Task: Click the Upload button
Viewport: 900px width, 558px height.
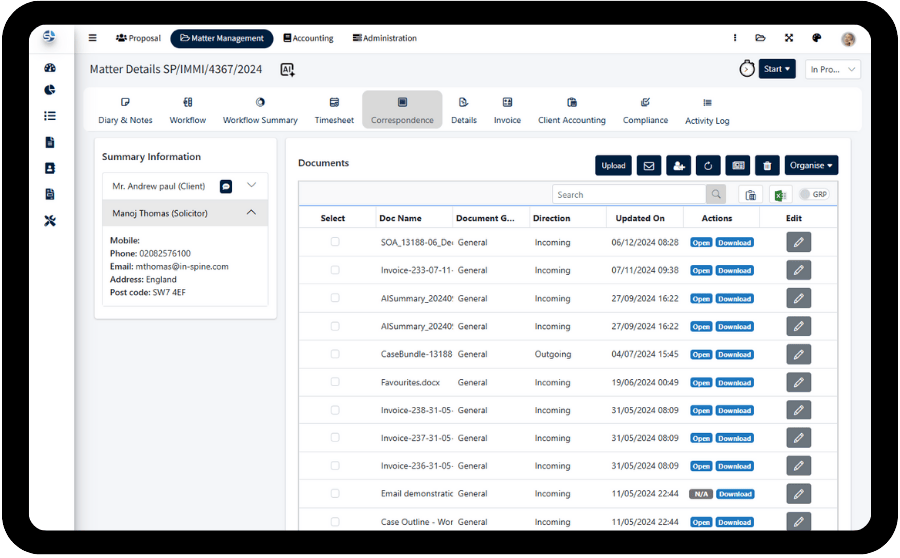Action: pyautogui.click(x=614, y=166)
